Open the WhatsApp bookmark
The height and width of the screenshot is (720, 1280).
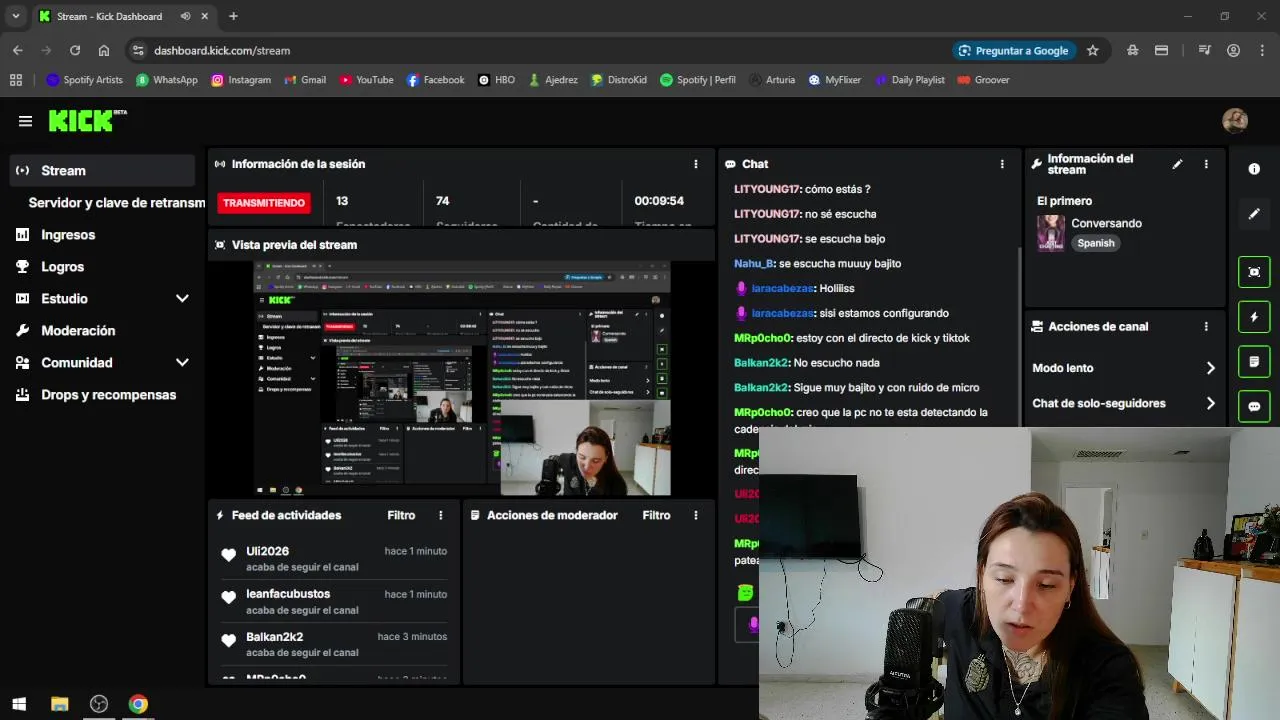(x=167, y=80)
